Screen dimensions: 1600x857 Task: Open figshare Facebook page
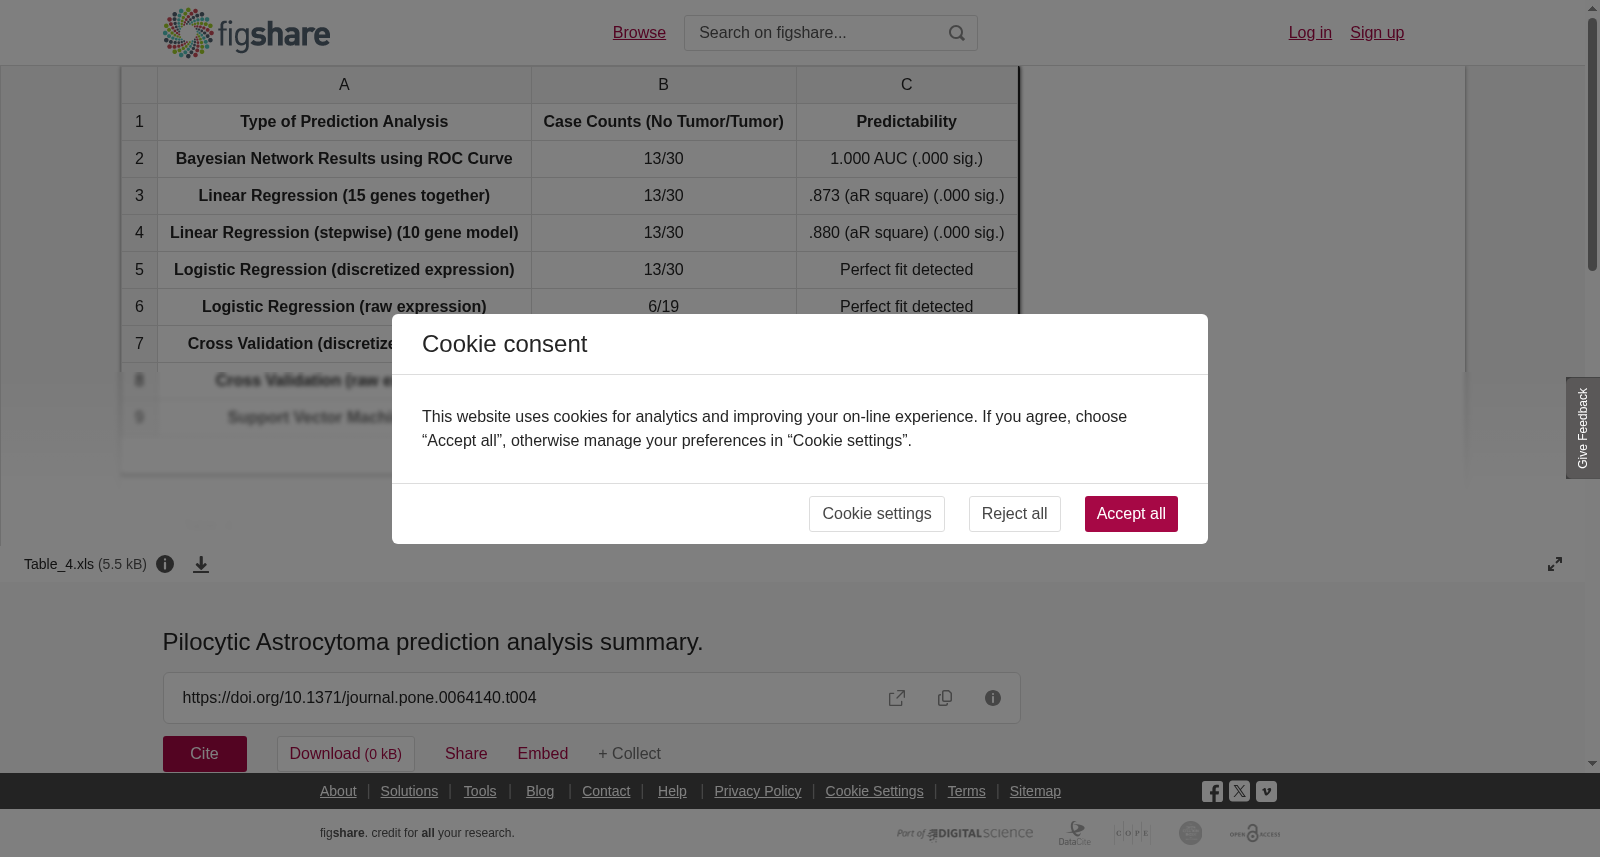point(1212,791)
